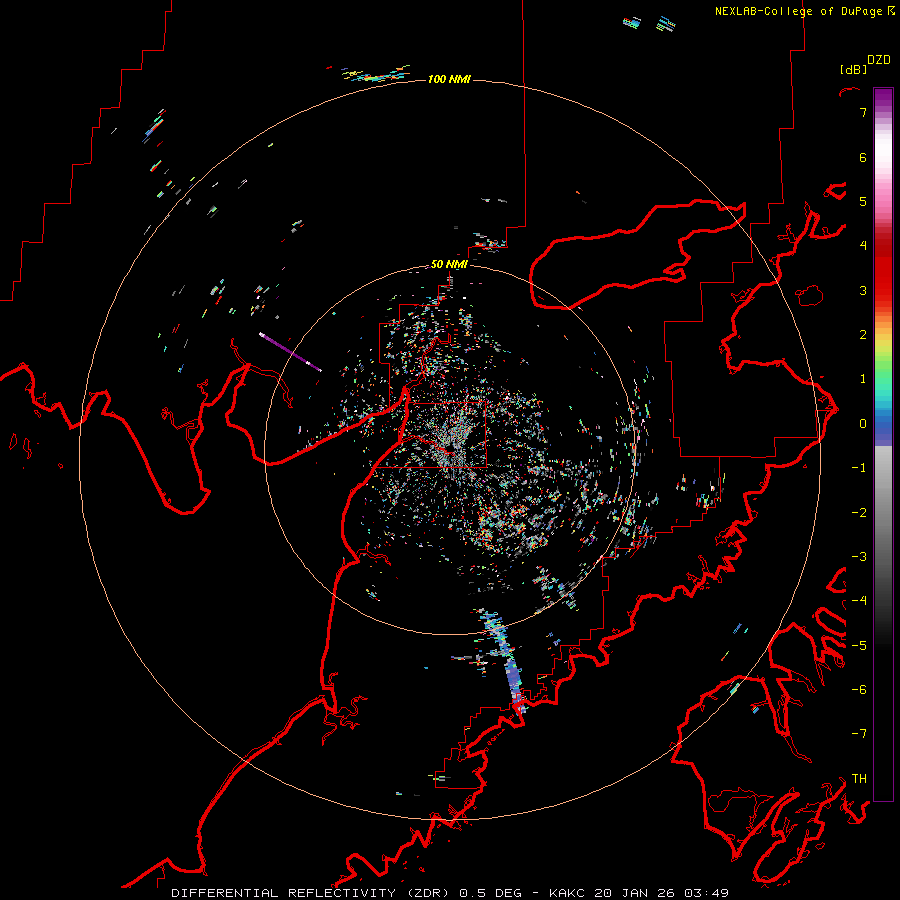Click the 50 NMI range ring label
The width and height of the screenshot is (900, 900).
(449, 264)
